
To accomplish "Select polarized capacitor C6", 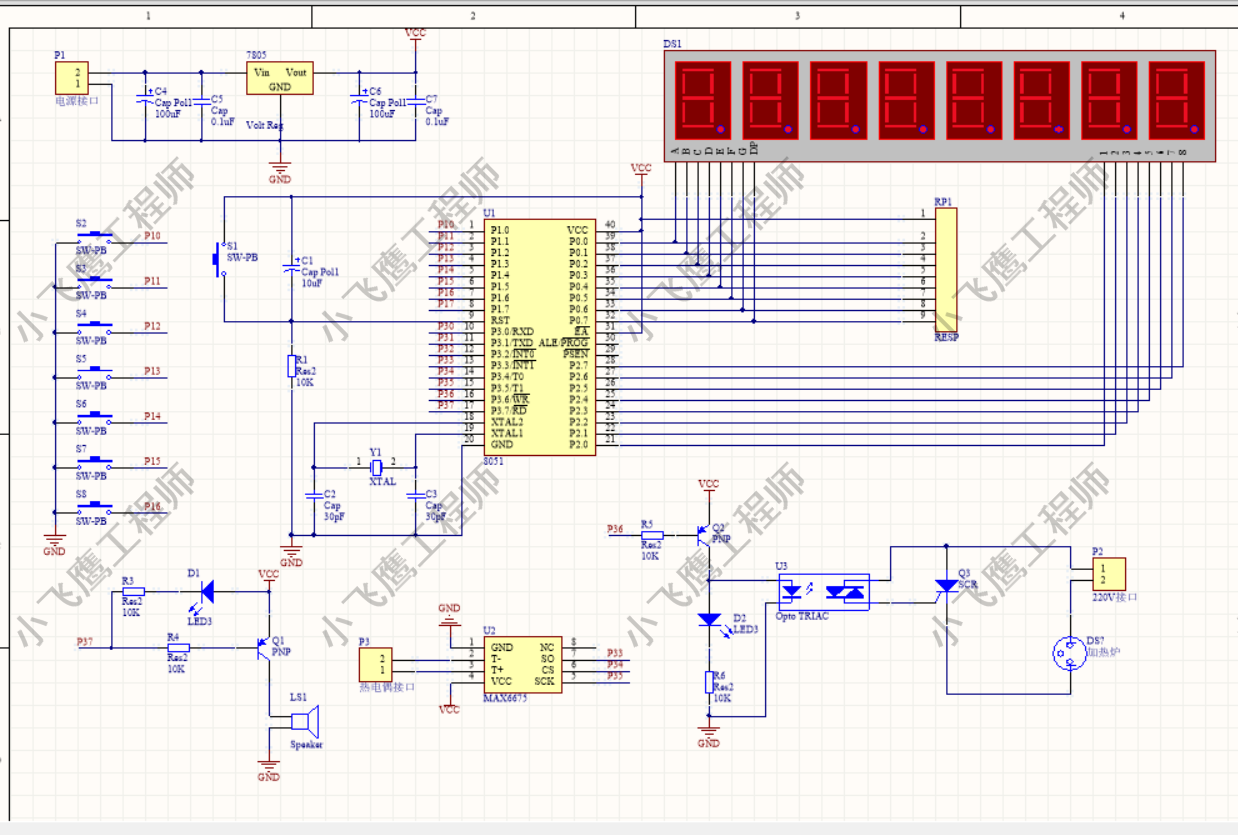I will 358,98.
